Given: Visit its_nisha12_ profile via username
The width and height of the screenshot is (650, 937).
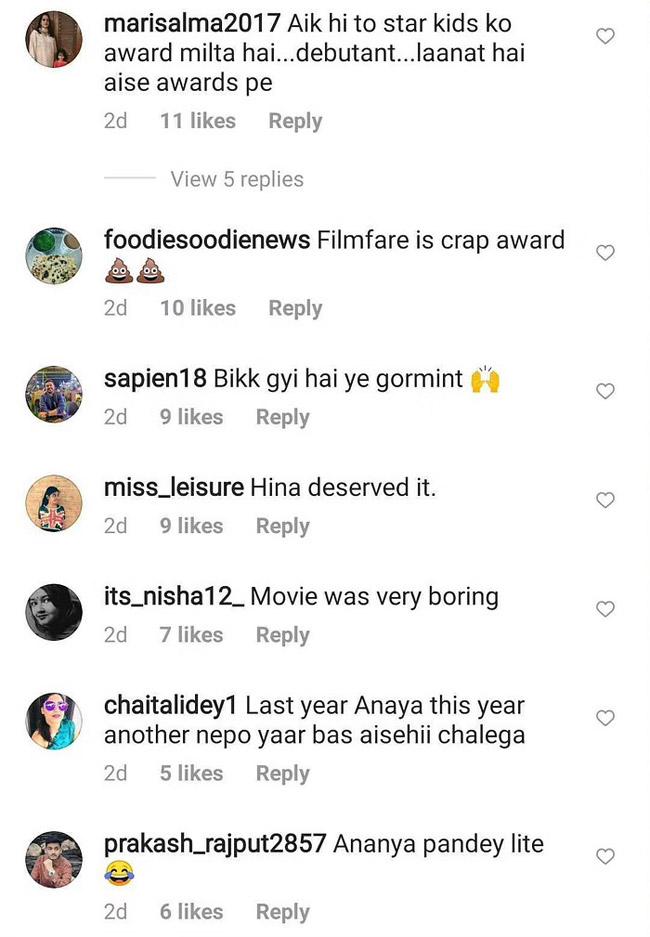Looking at the screenshot, I should (174, 597).
